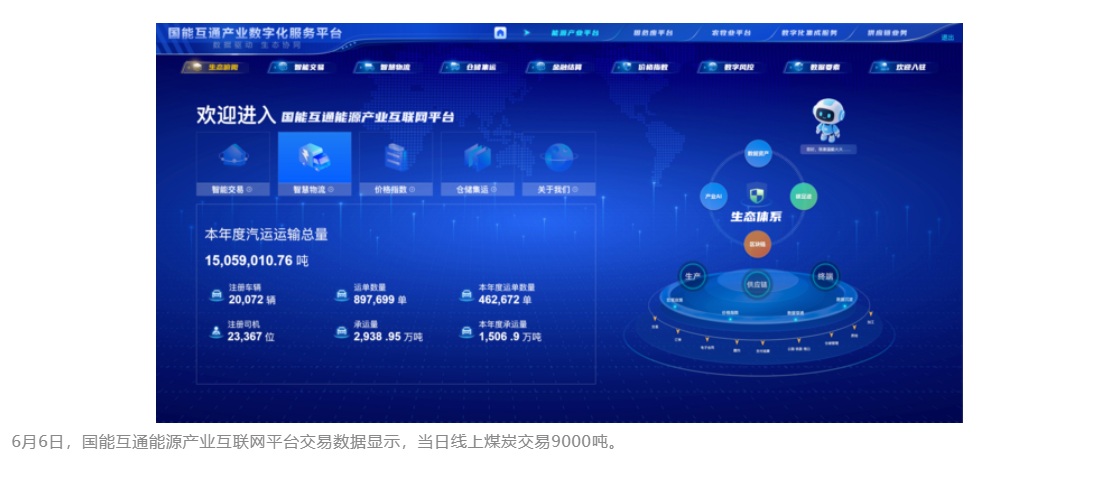
Task: Click the 运单数量 stat icon
Action: click(342, 294)
